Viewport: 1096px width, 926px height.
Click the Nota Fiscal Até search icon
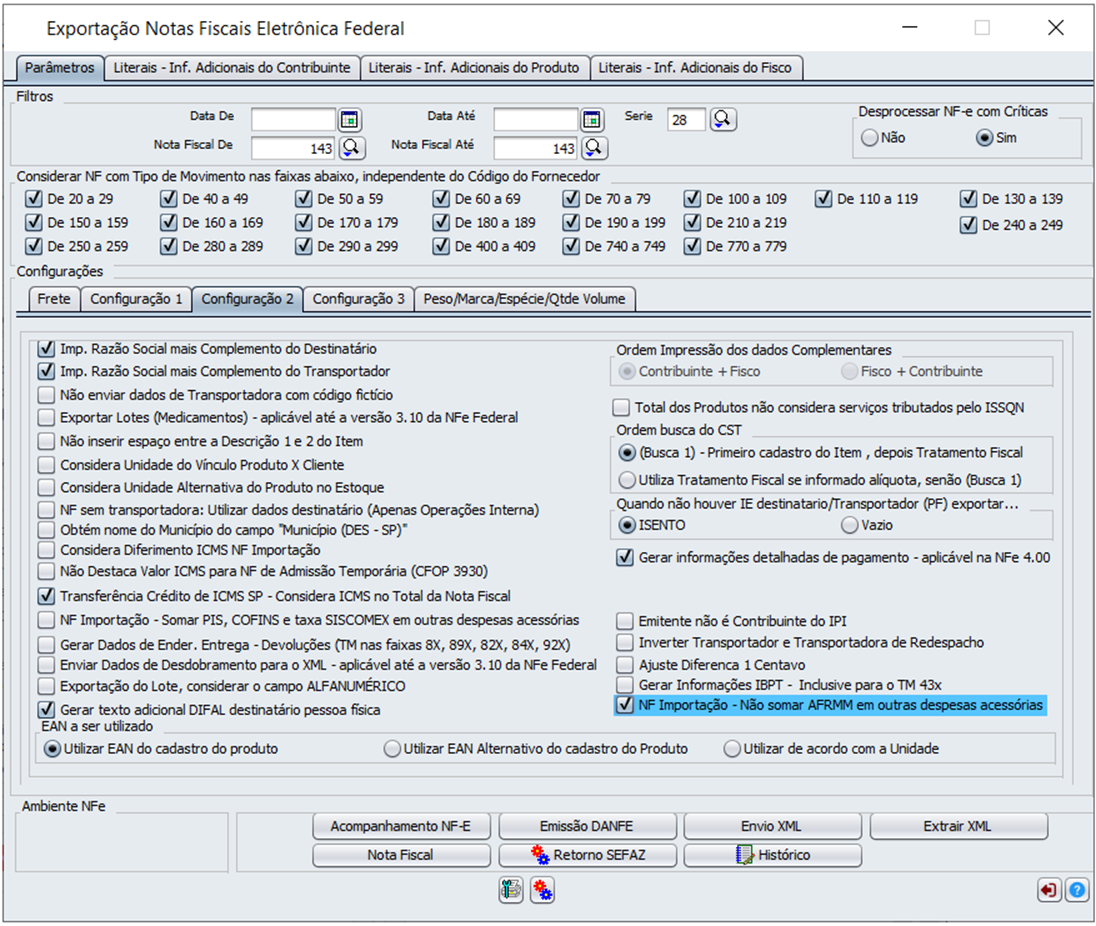pyautogui.click(x=594, y=147)
